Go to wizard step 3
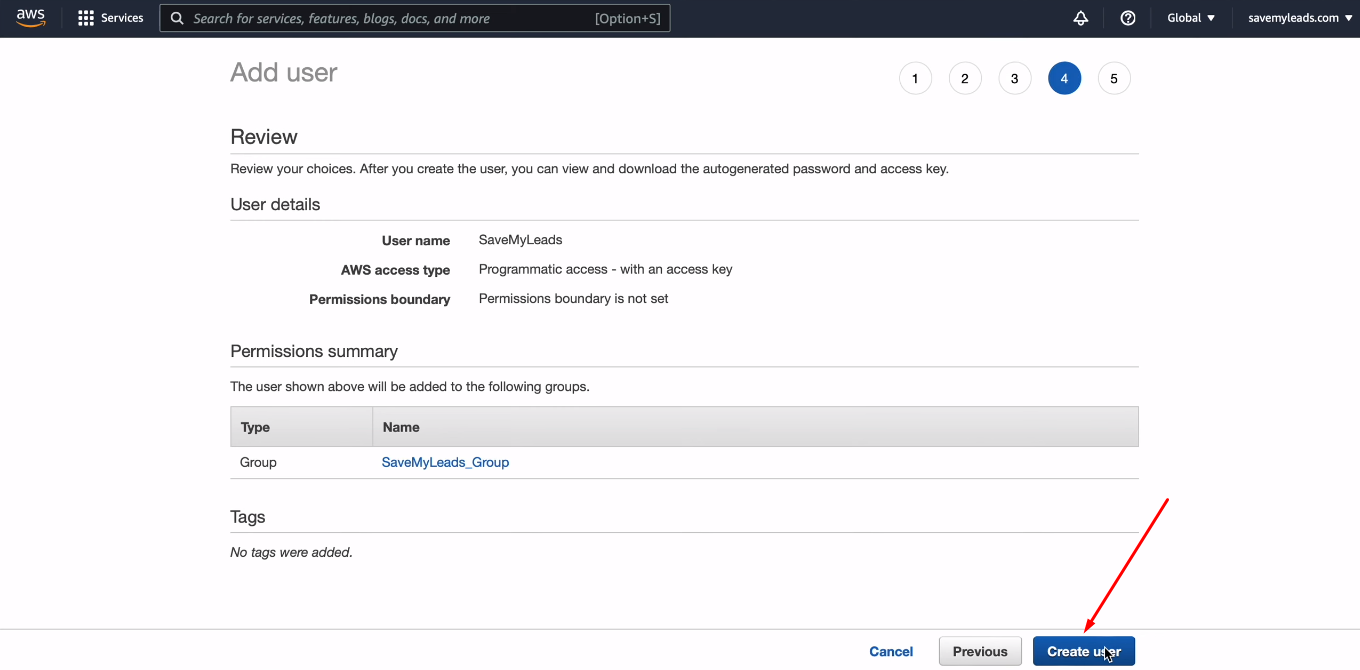This screenshot has height=670, width=1360. [1015, 78]
